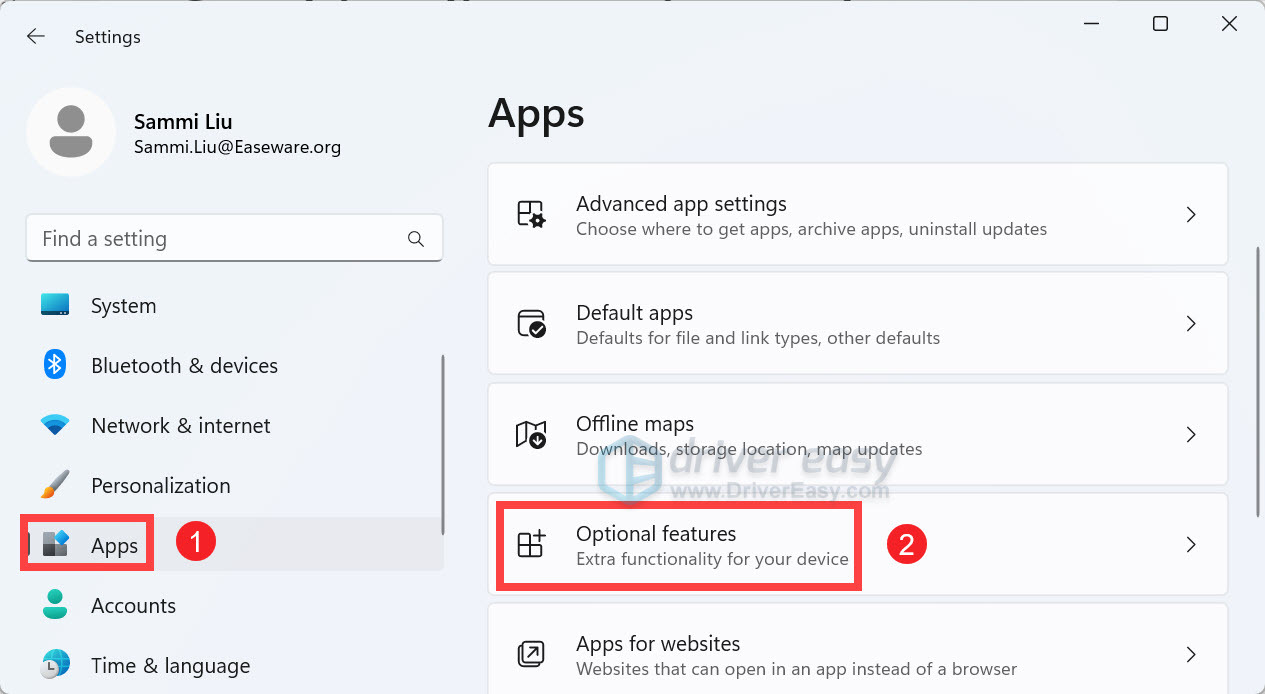The width and height of the screenshot is (1265, 694).
Task: Click the user profile avatar picture
Action: [70, 132]
